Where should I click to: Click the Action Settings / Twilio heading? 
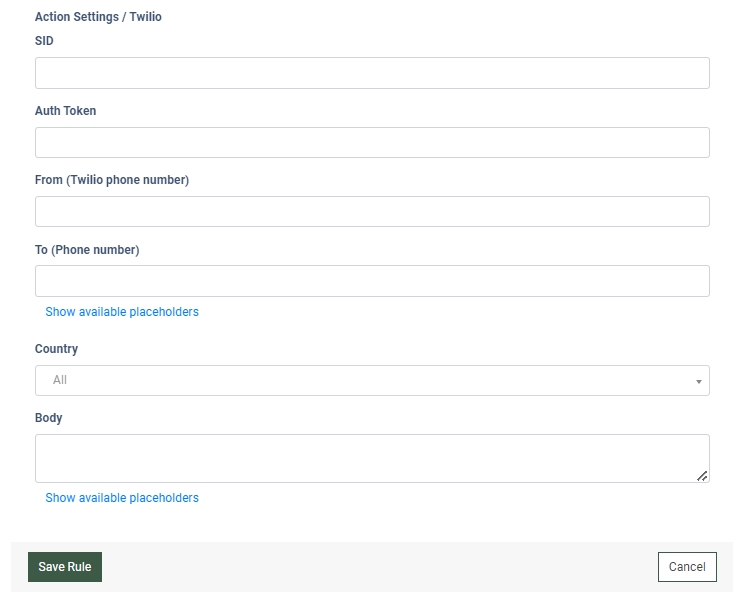click(98, 17)
